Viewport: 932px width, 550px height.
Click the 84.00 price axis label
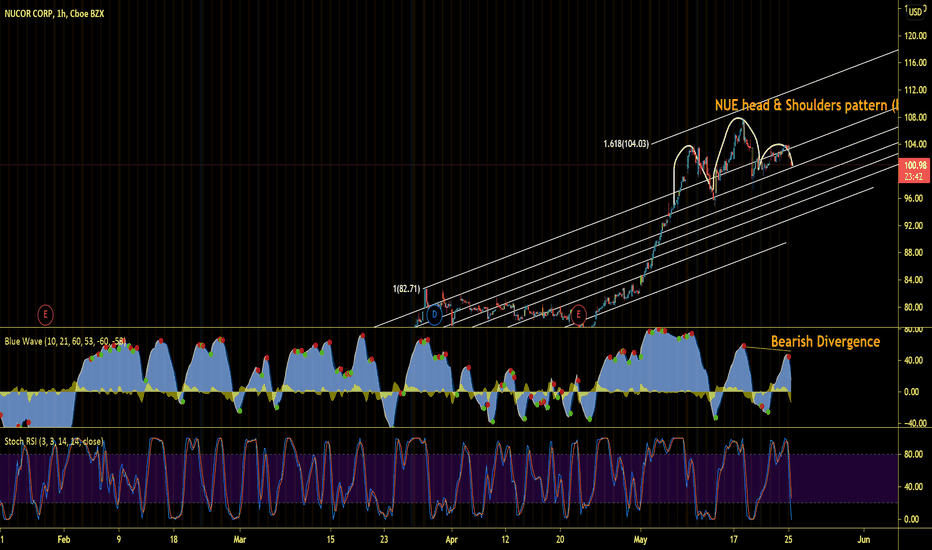[x=914, y=279]
